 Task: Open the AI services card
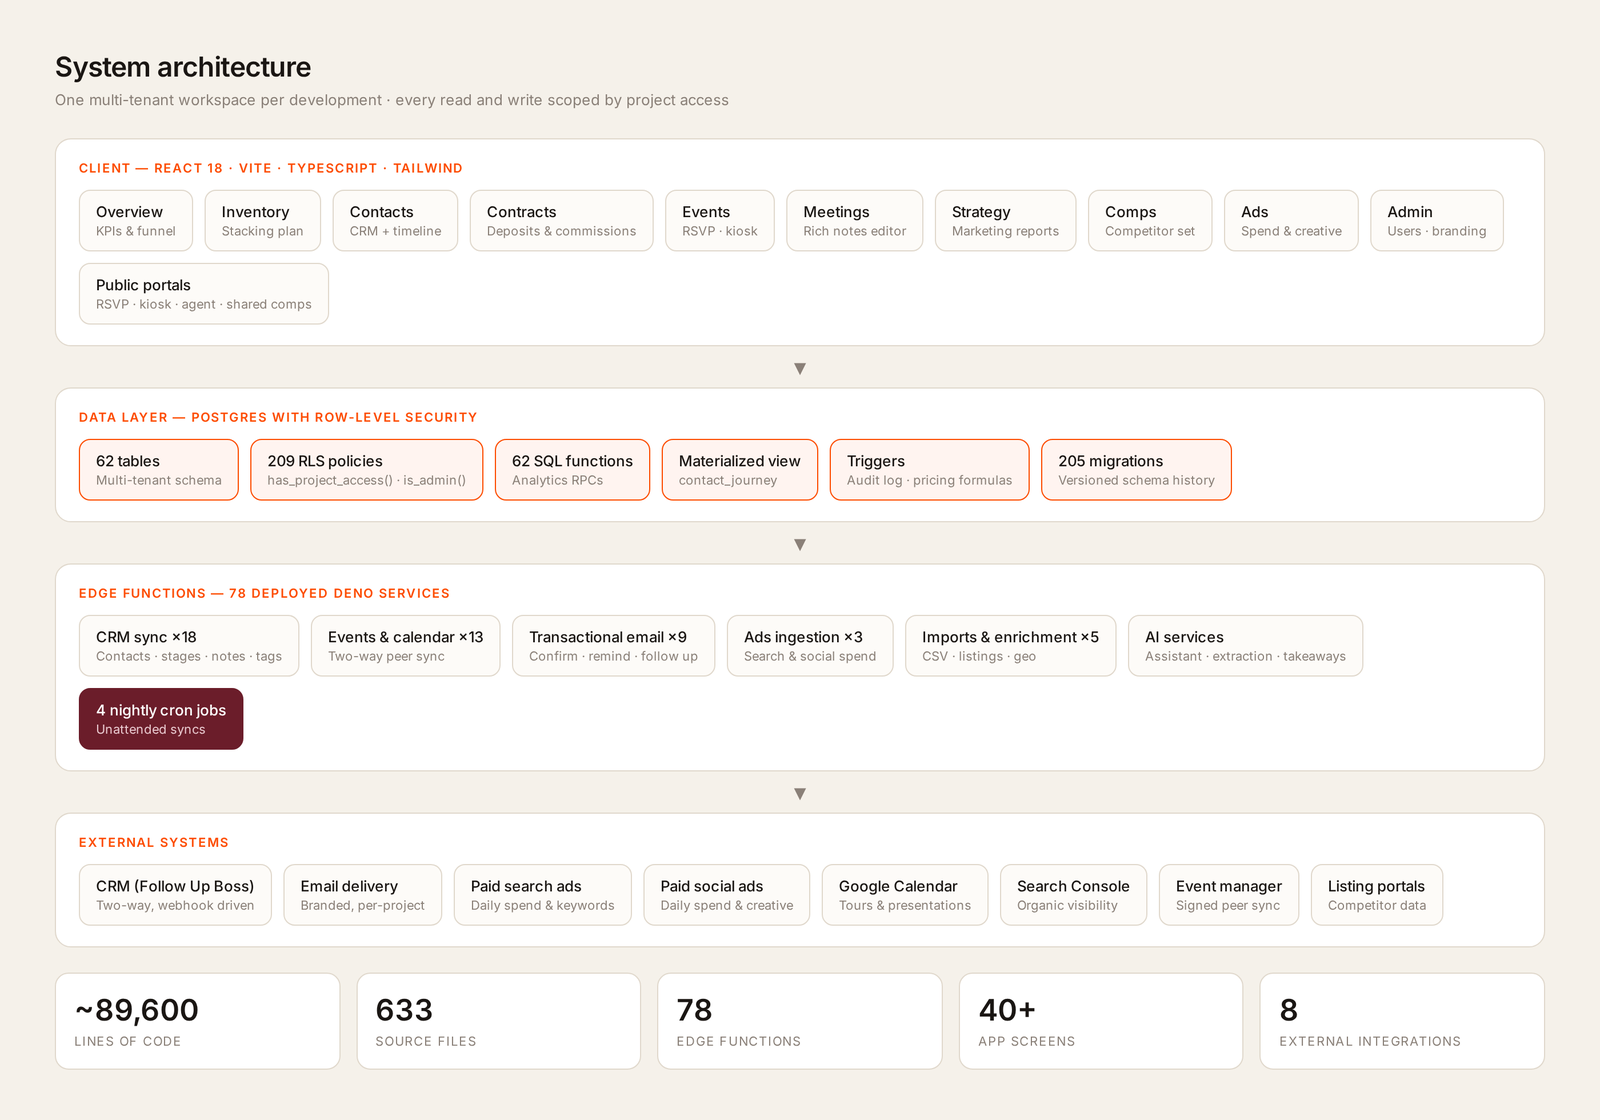coord(1246,646)
